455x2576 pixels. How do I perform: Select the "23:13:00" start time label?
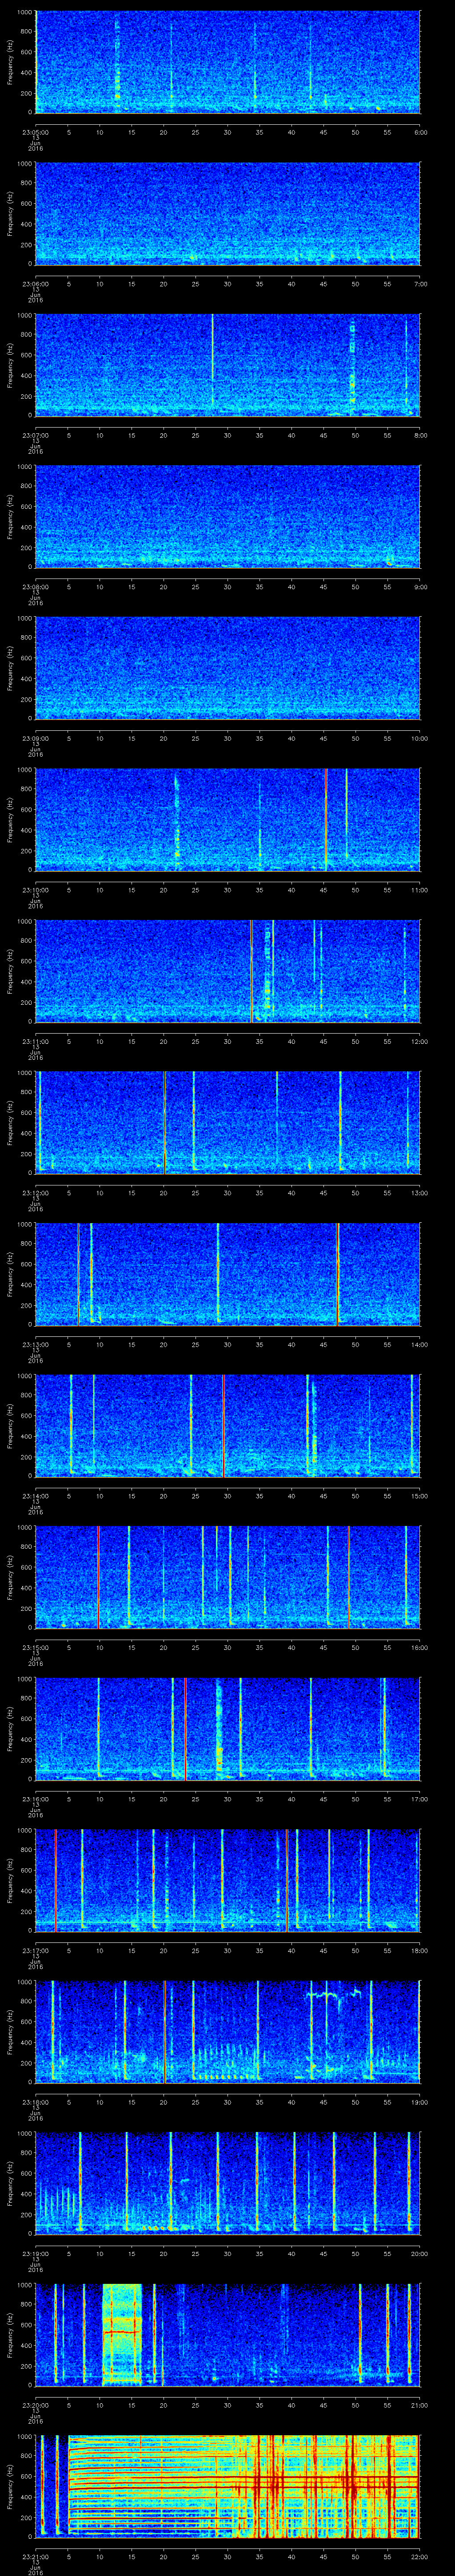[x=35, y=1344]
